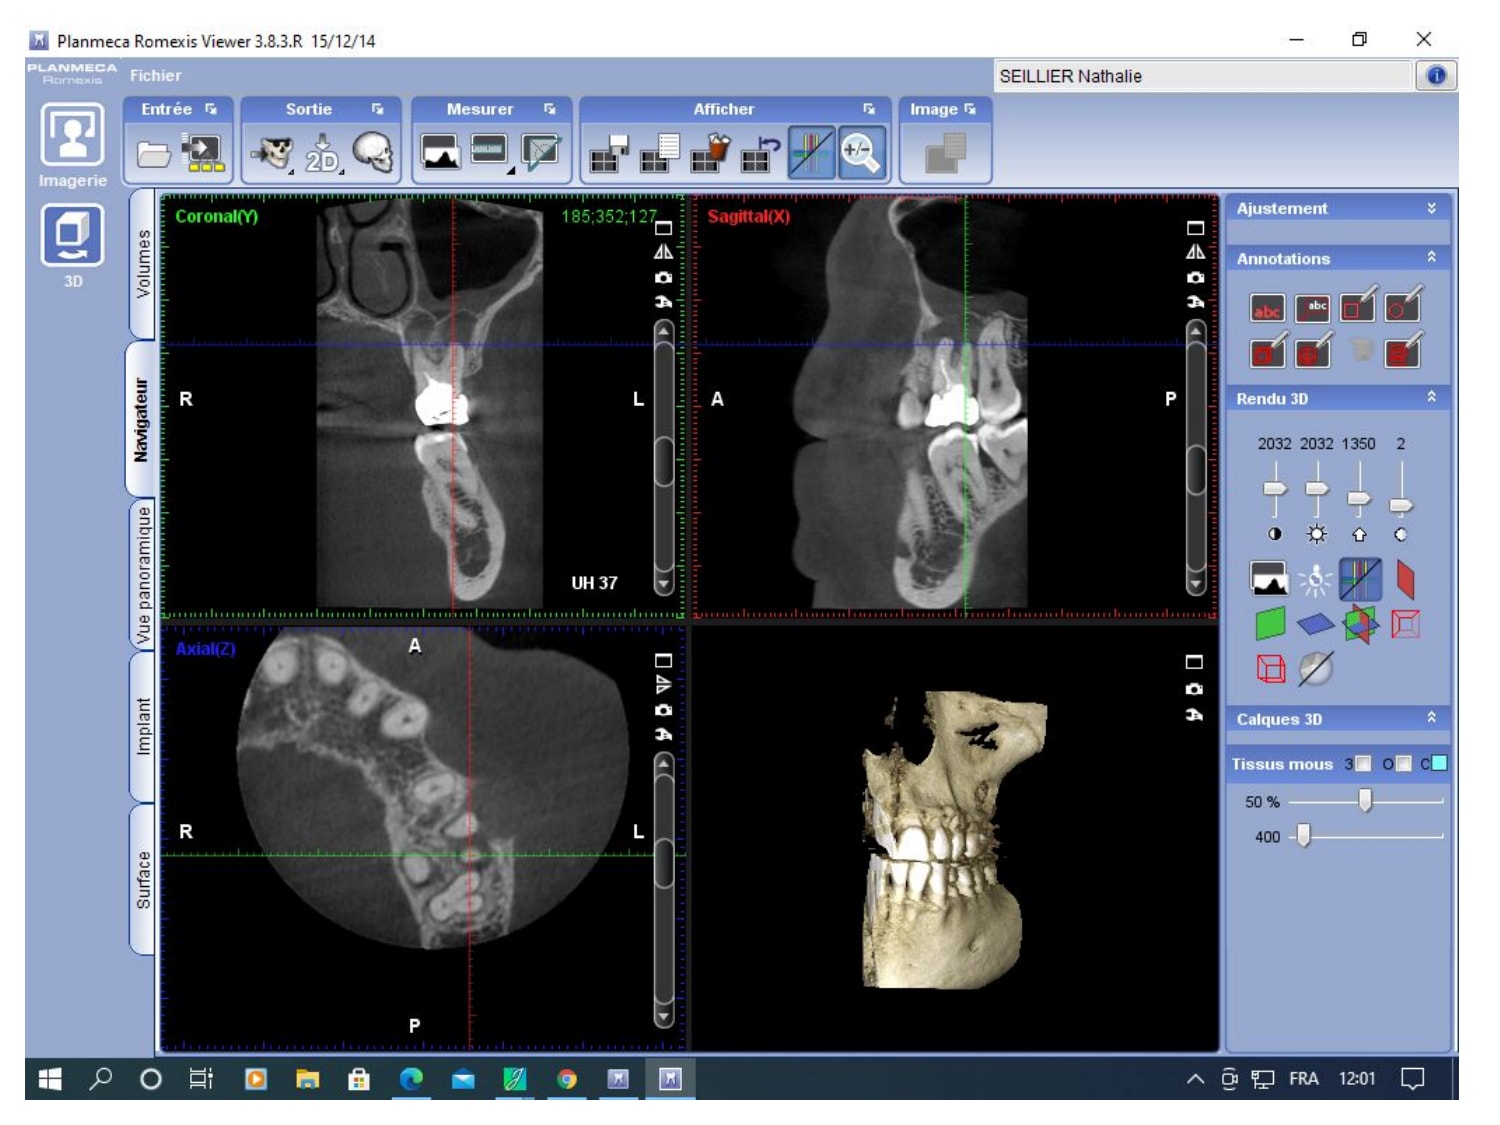The height and width of the screenshot is (1125, 1500).
Task: Click the 2D export icon in Sortie
Action: coord(322,155)
